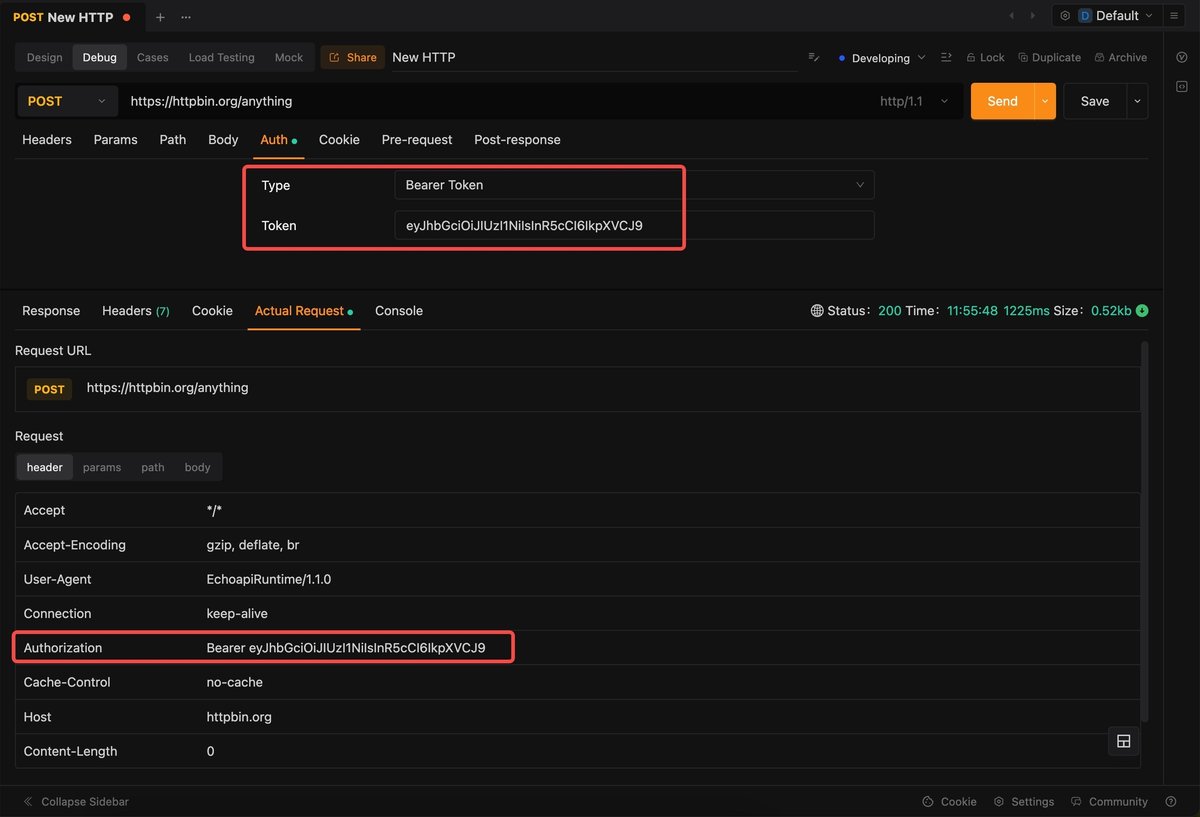The width and height of the screenshot is (1200, 817).
Task: Open the code snippet icon in right sidebar
Action: 1182,89
